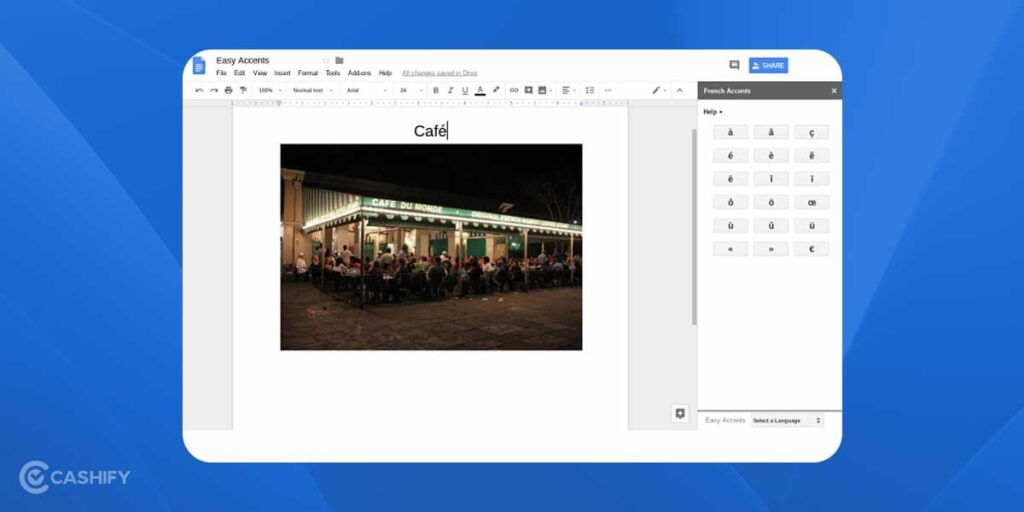
Task: Insert the « opening guillemet
Action: pos(730,249)
